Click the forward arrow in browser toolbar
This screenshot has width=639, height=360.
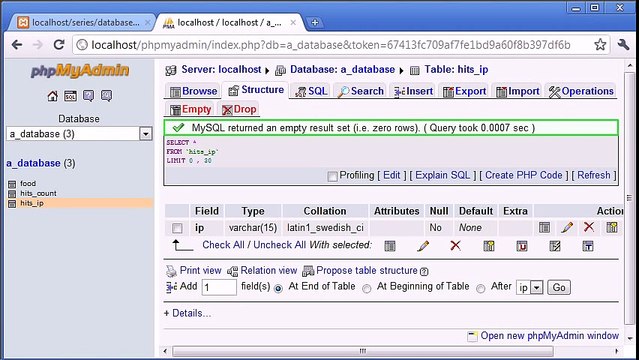click(37, 44)
